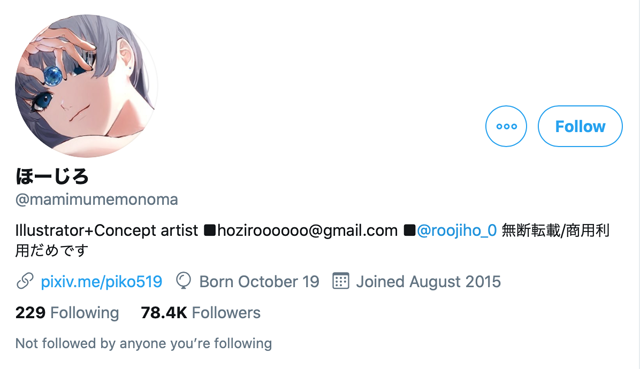Viewport: 640px width, 369px height.
Task: Click the hozirooooo@gmail.com email text
Action: (307, 231)
